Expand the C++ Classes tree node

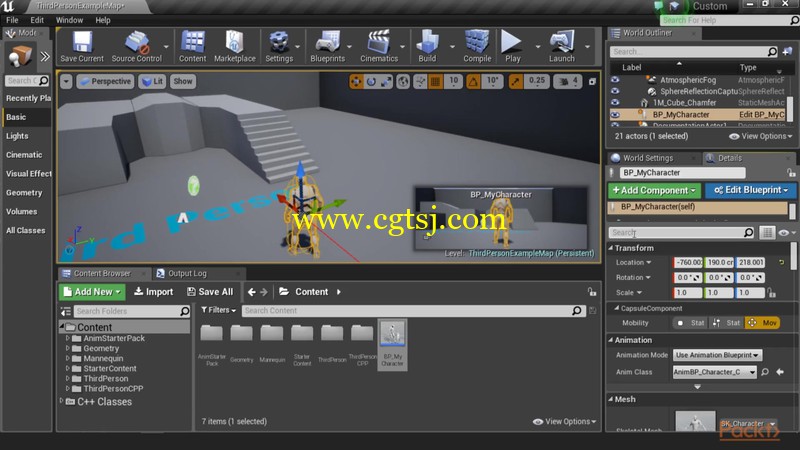click(62, 401)
